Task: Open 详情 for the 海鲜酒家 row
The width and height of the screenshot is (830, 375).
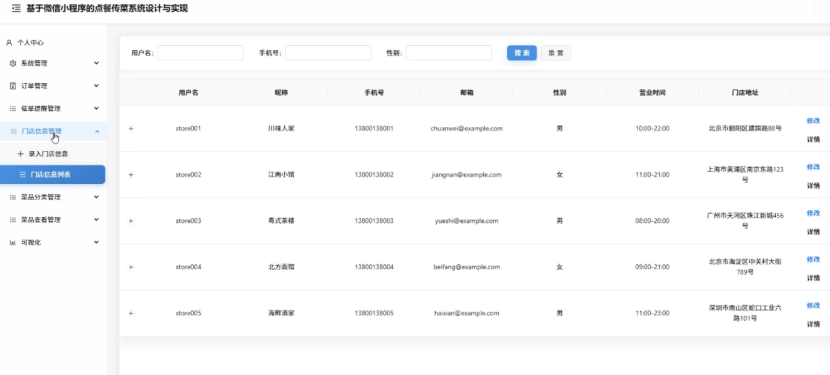Action: click(813, 324)
